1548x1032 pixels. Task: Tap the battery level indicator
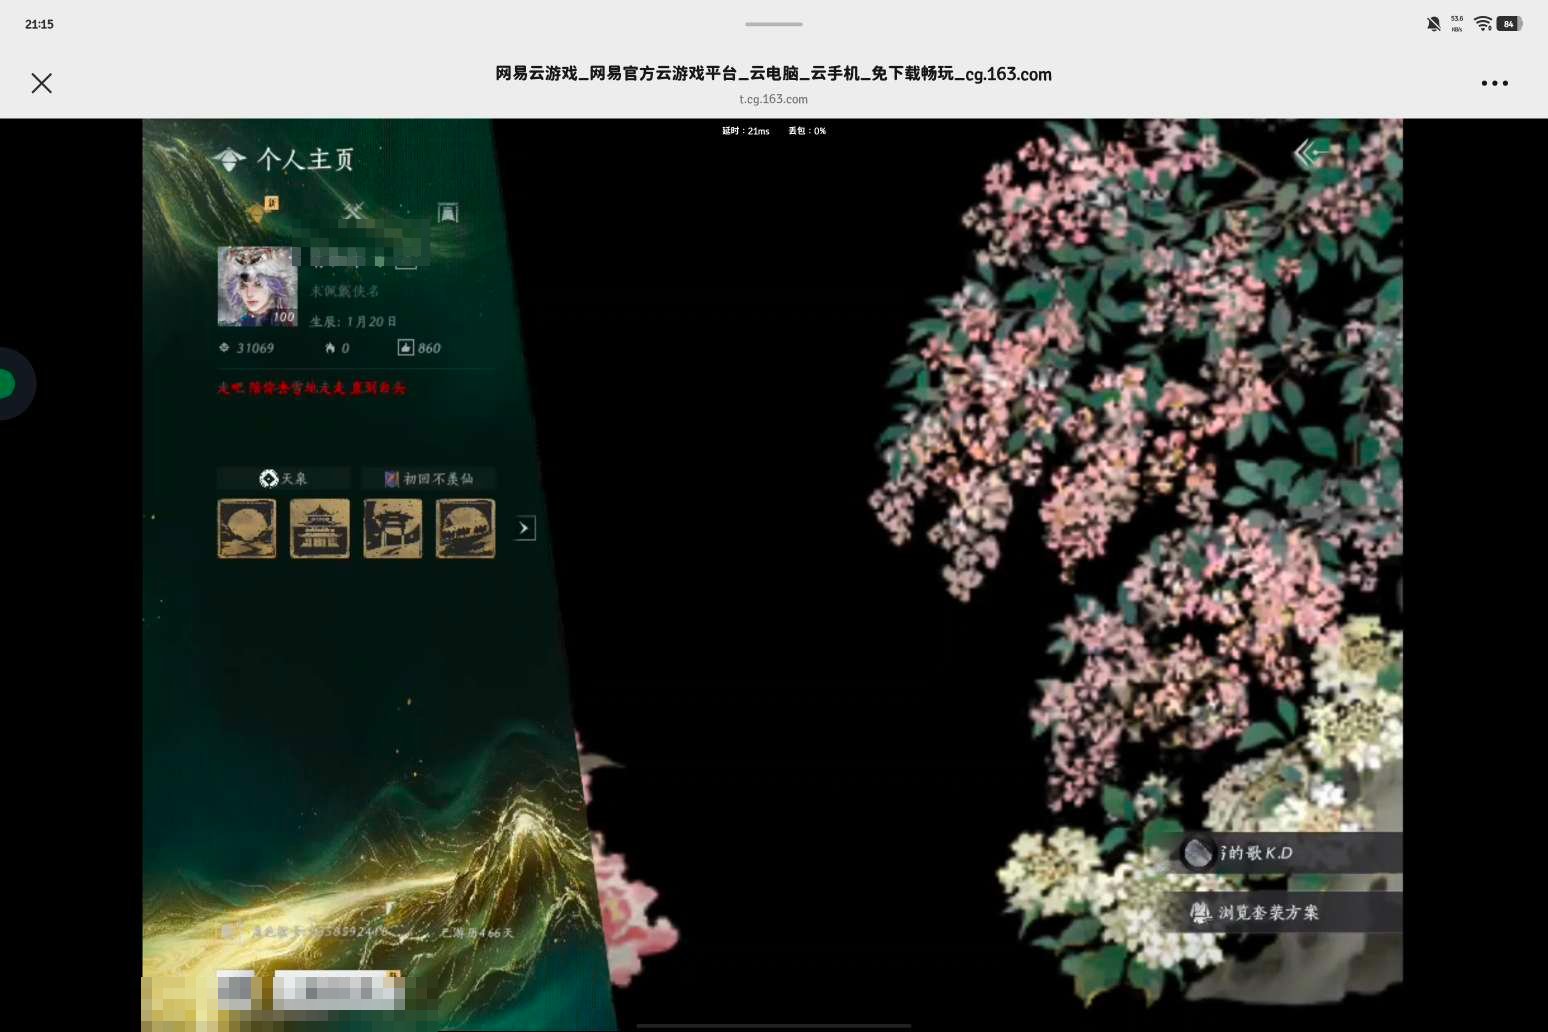[1509, 24]
